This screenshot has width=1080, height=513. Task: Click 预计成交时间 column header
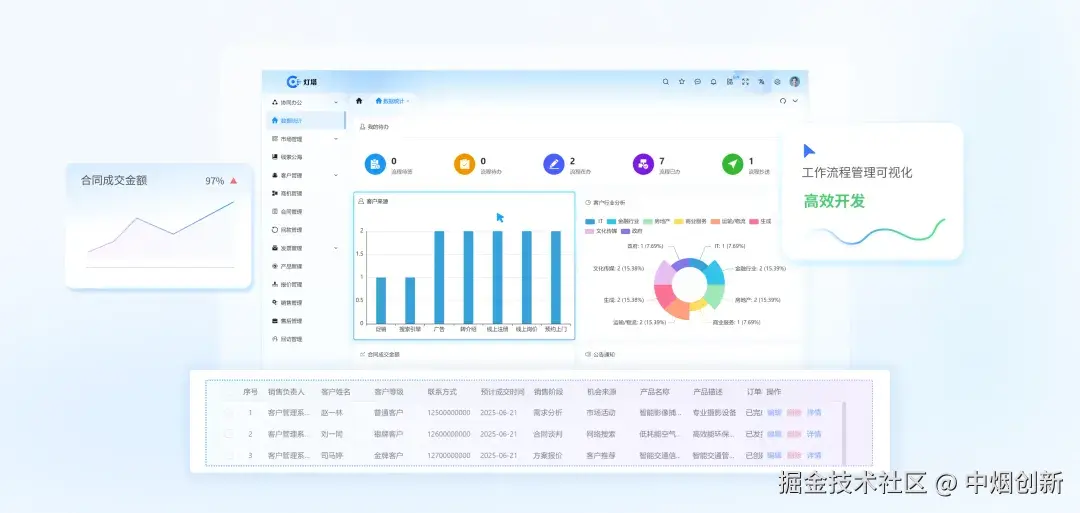pos(502,392)
